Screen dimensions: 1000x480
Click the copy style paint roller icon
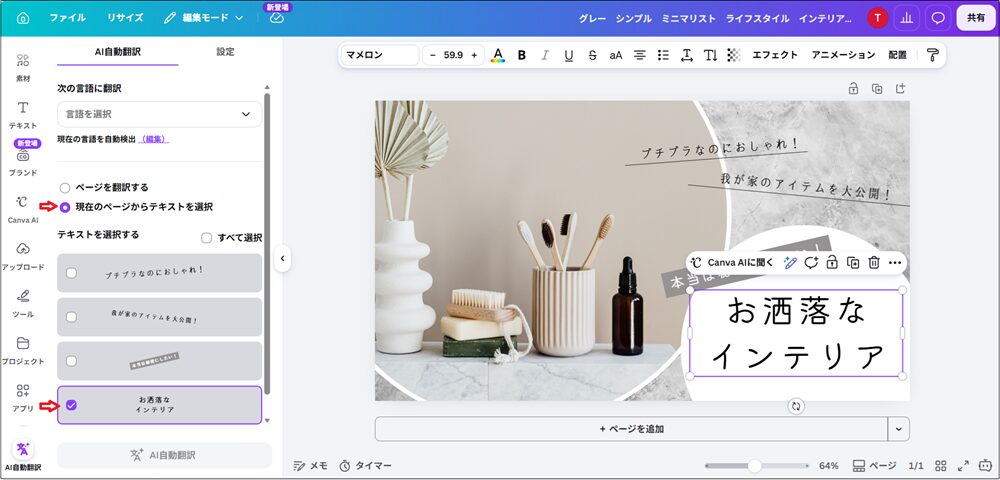(x=932, y=55)
